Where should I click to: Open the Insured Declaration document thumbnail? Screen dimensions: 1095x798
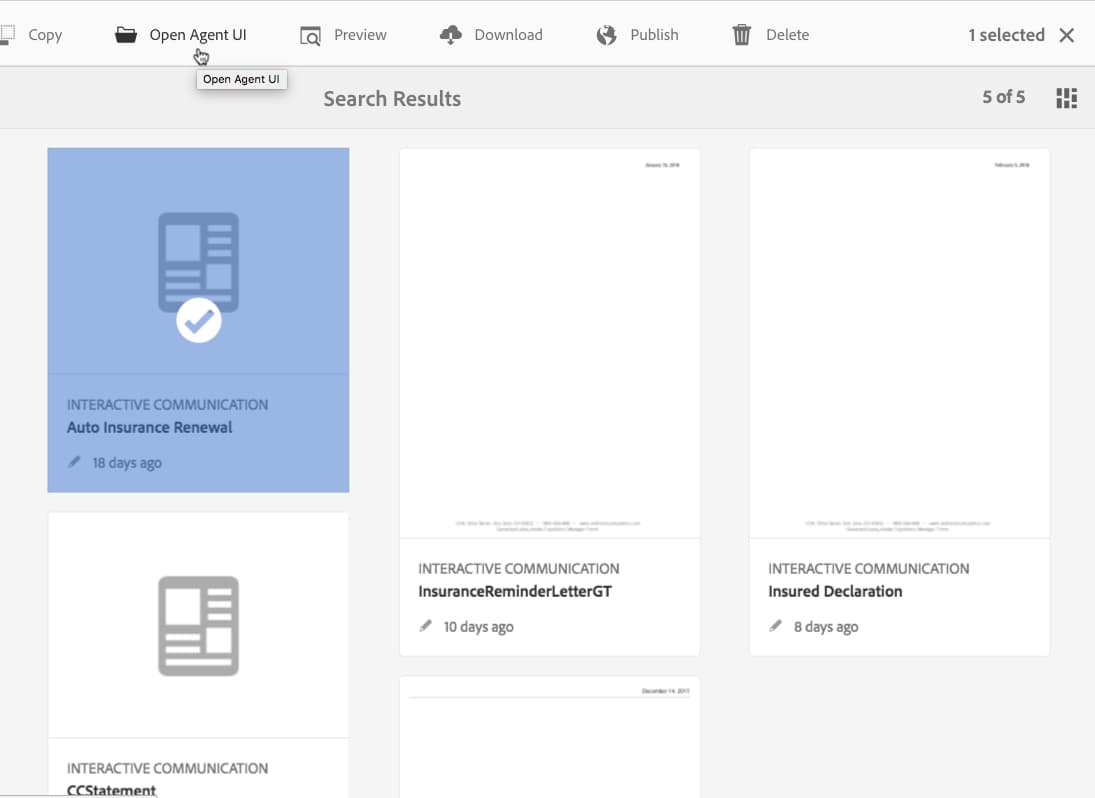(x=898, y=340)
